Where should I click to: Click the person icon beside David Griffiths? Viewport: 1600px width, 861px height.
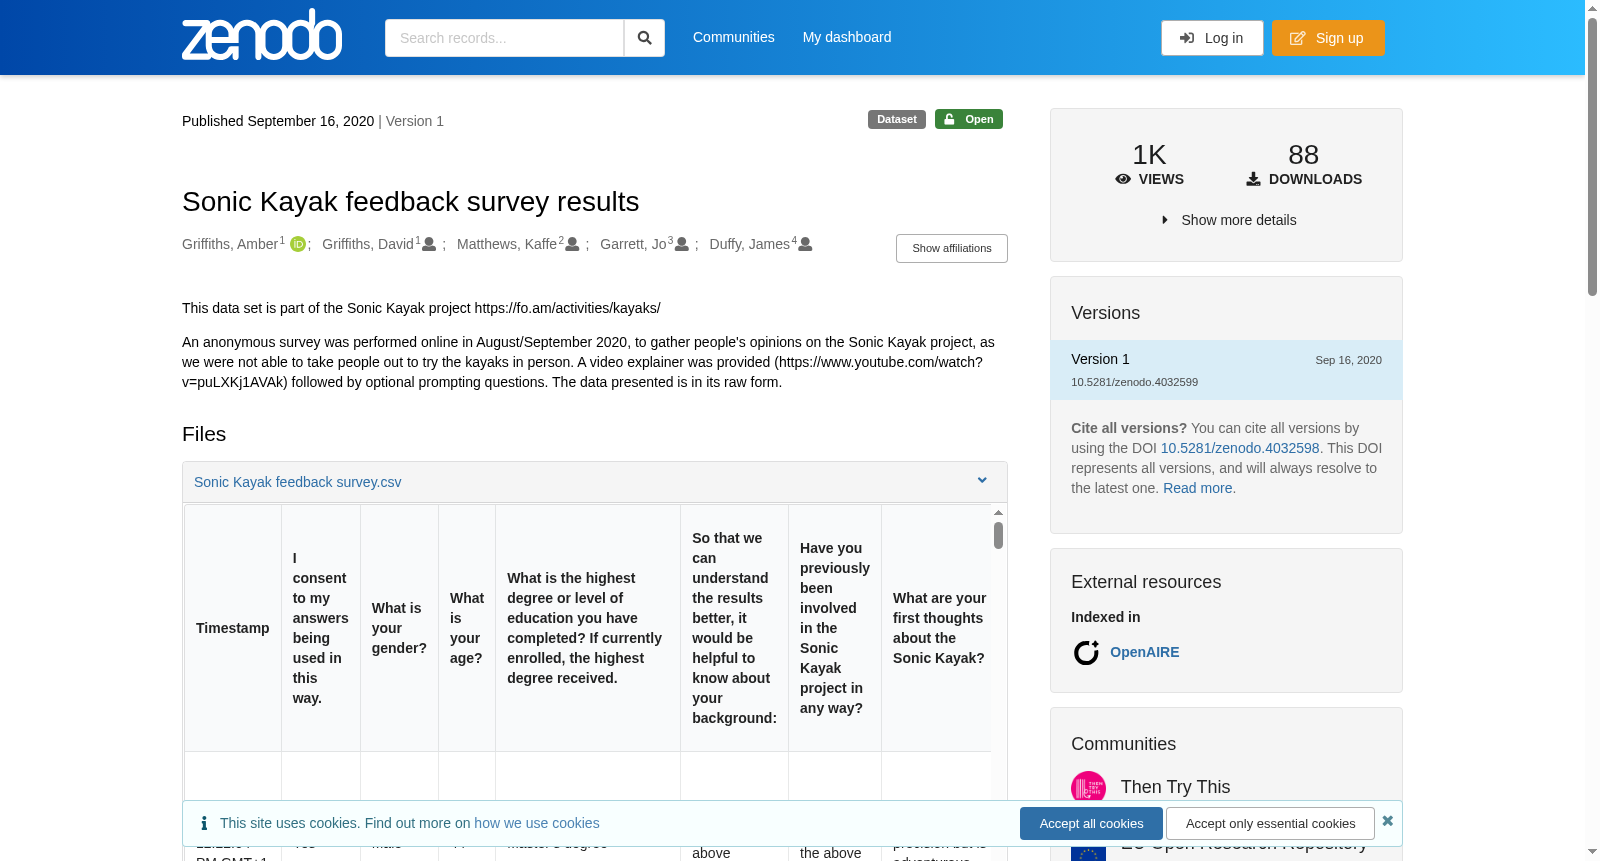coord(429,244)
